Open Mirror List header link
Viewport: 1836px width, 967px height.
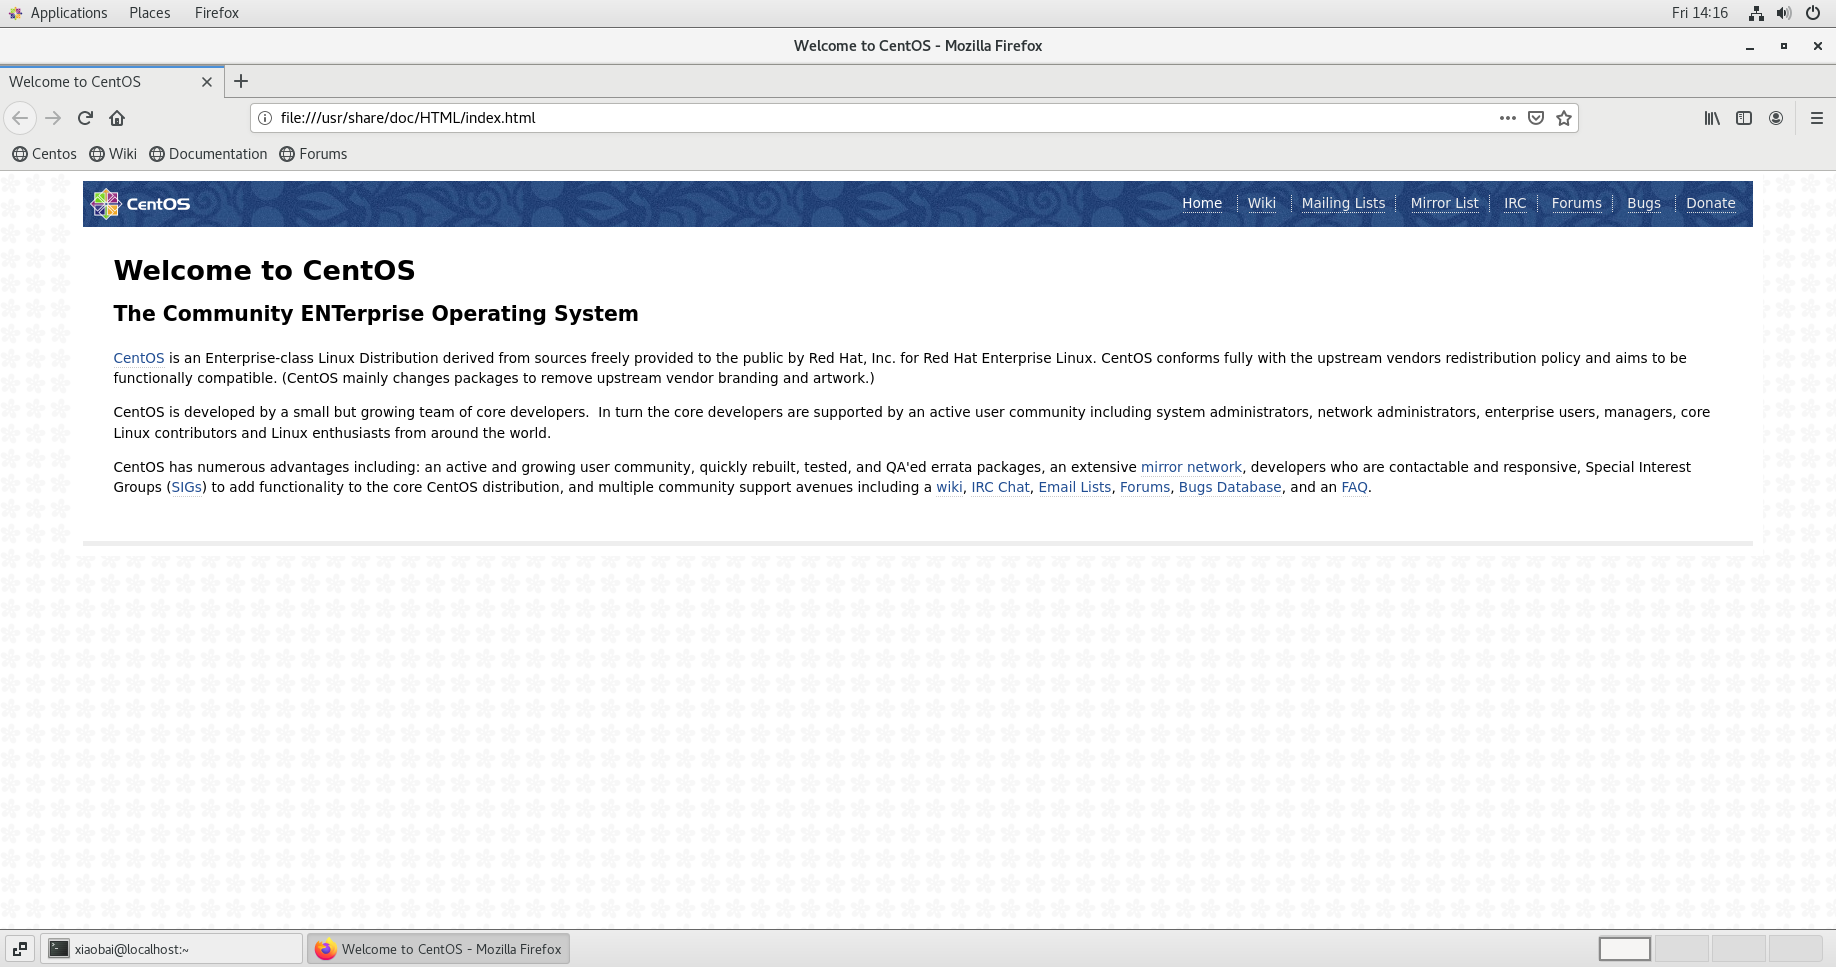(1444, 203)
